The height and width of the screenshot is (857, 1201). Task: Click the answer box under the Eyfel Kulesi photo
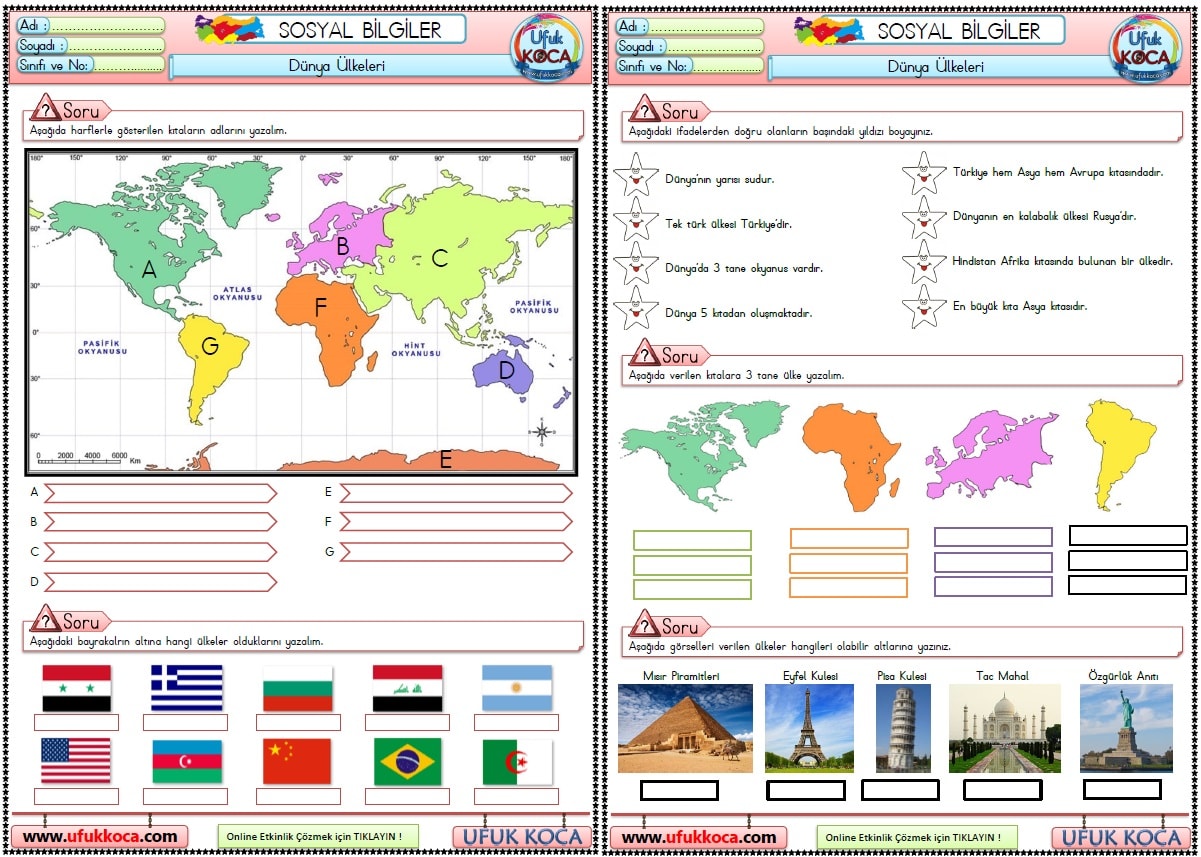[x=805, y=790]
